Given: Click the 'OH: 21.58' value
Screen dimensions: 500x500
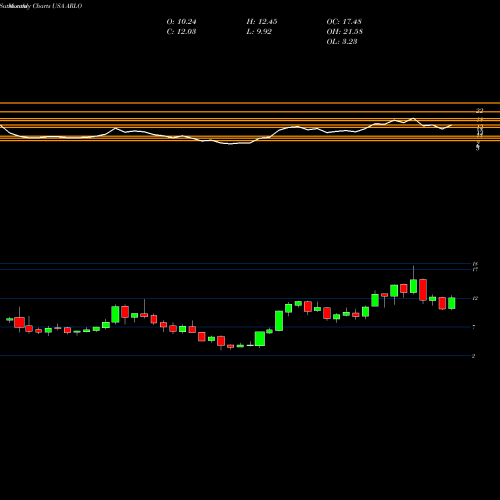Looking at the screenshot, I should [x=345, y=32].
